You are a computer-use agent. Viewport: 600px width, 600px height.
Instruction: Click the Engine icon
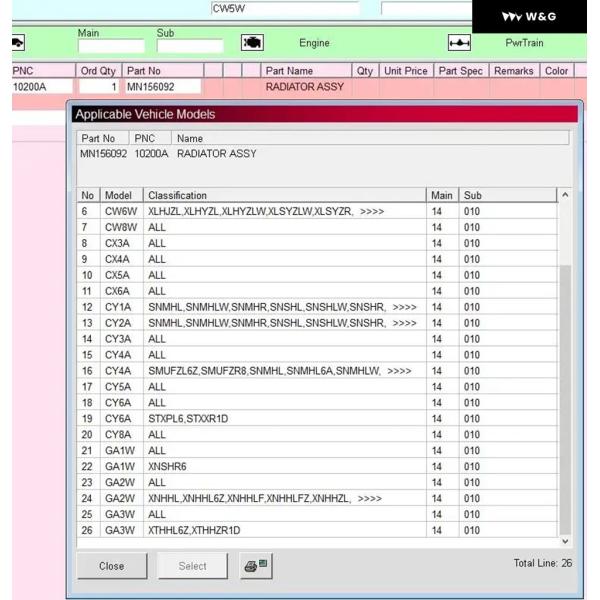pyautogui.click(x=252, y=42)
